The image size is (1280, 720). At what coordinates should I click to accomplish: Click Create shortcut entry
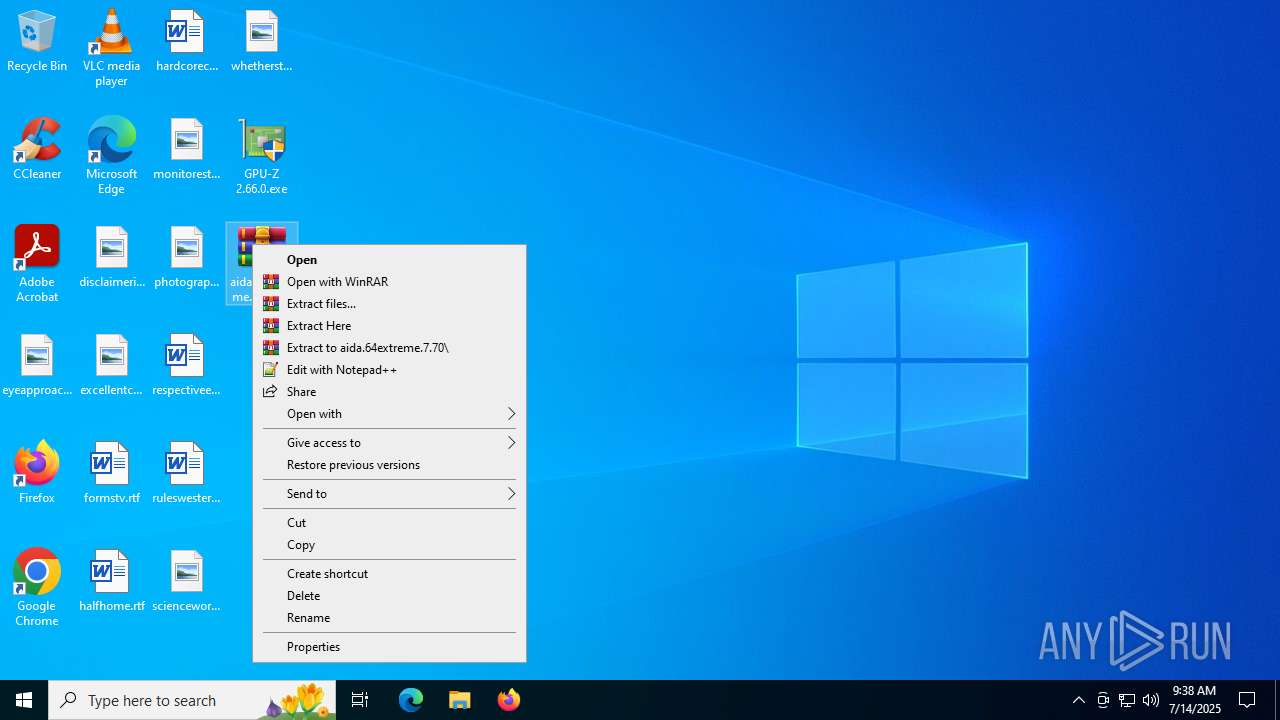[389, 574]
